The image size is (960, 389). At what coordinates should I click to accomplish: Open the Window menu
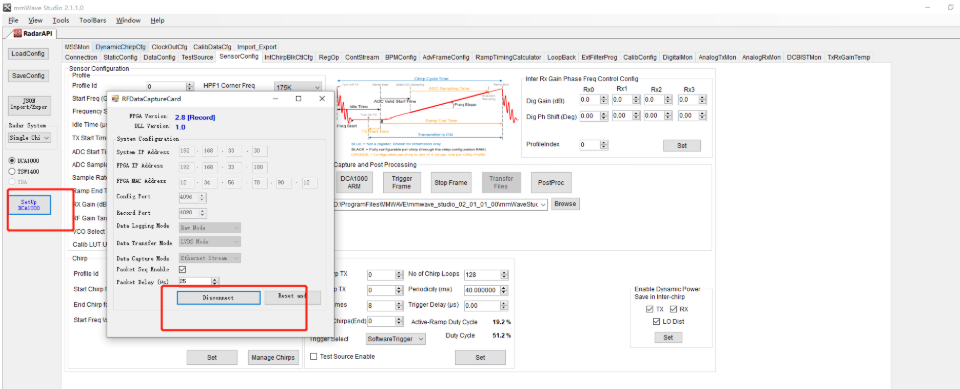[128, 20]
